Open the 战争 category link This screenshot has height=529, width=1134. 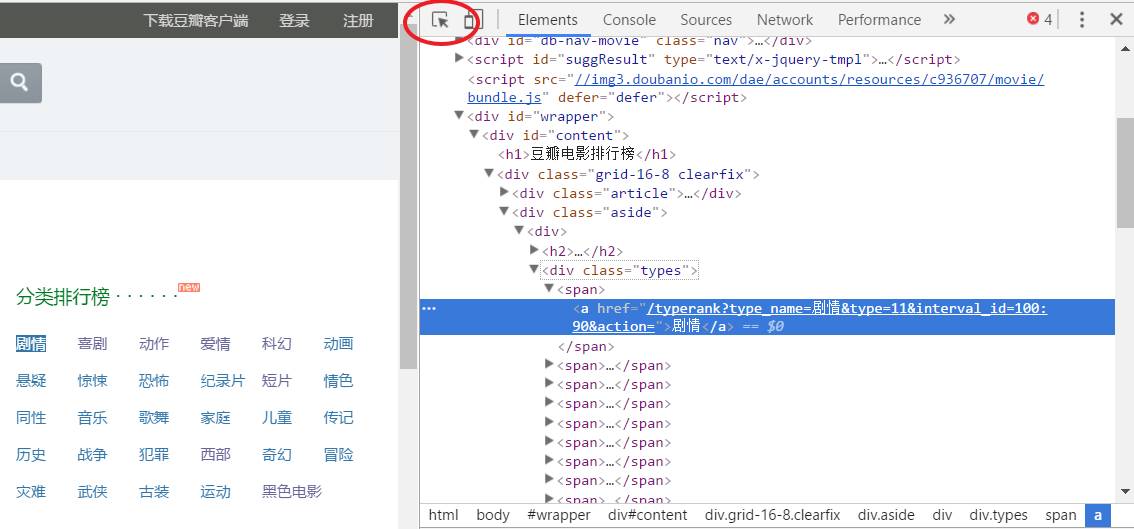tap(93, 455)
